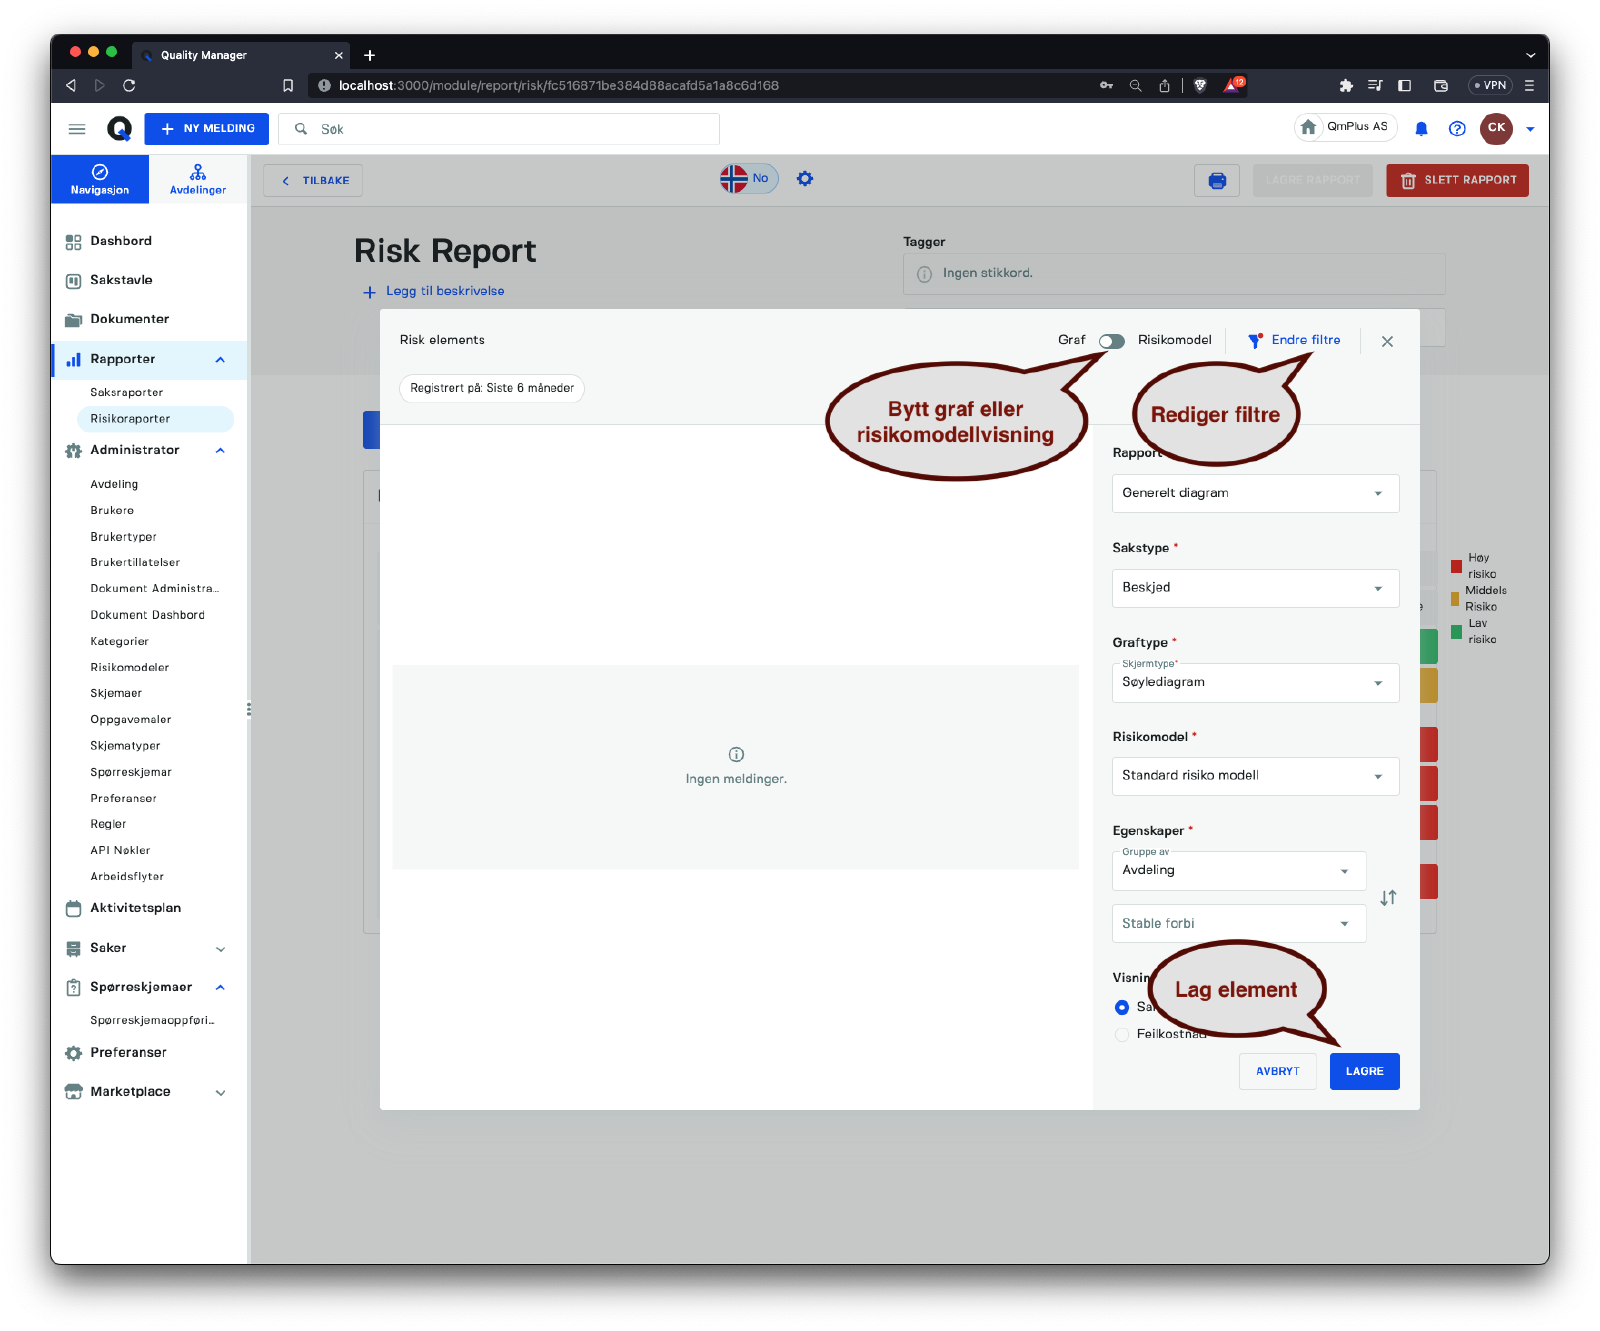
Task: Close the Risk elements dialog
Action: click(x=1387, y=342)
